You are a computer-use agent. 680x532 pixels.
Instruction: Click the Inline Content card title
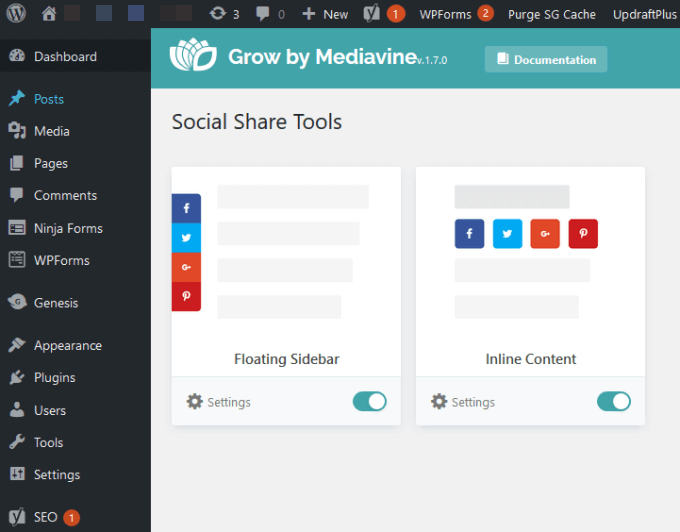[531, 359]
